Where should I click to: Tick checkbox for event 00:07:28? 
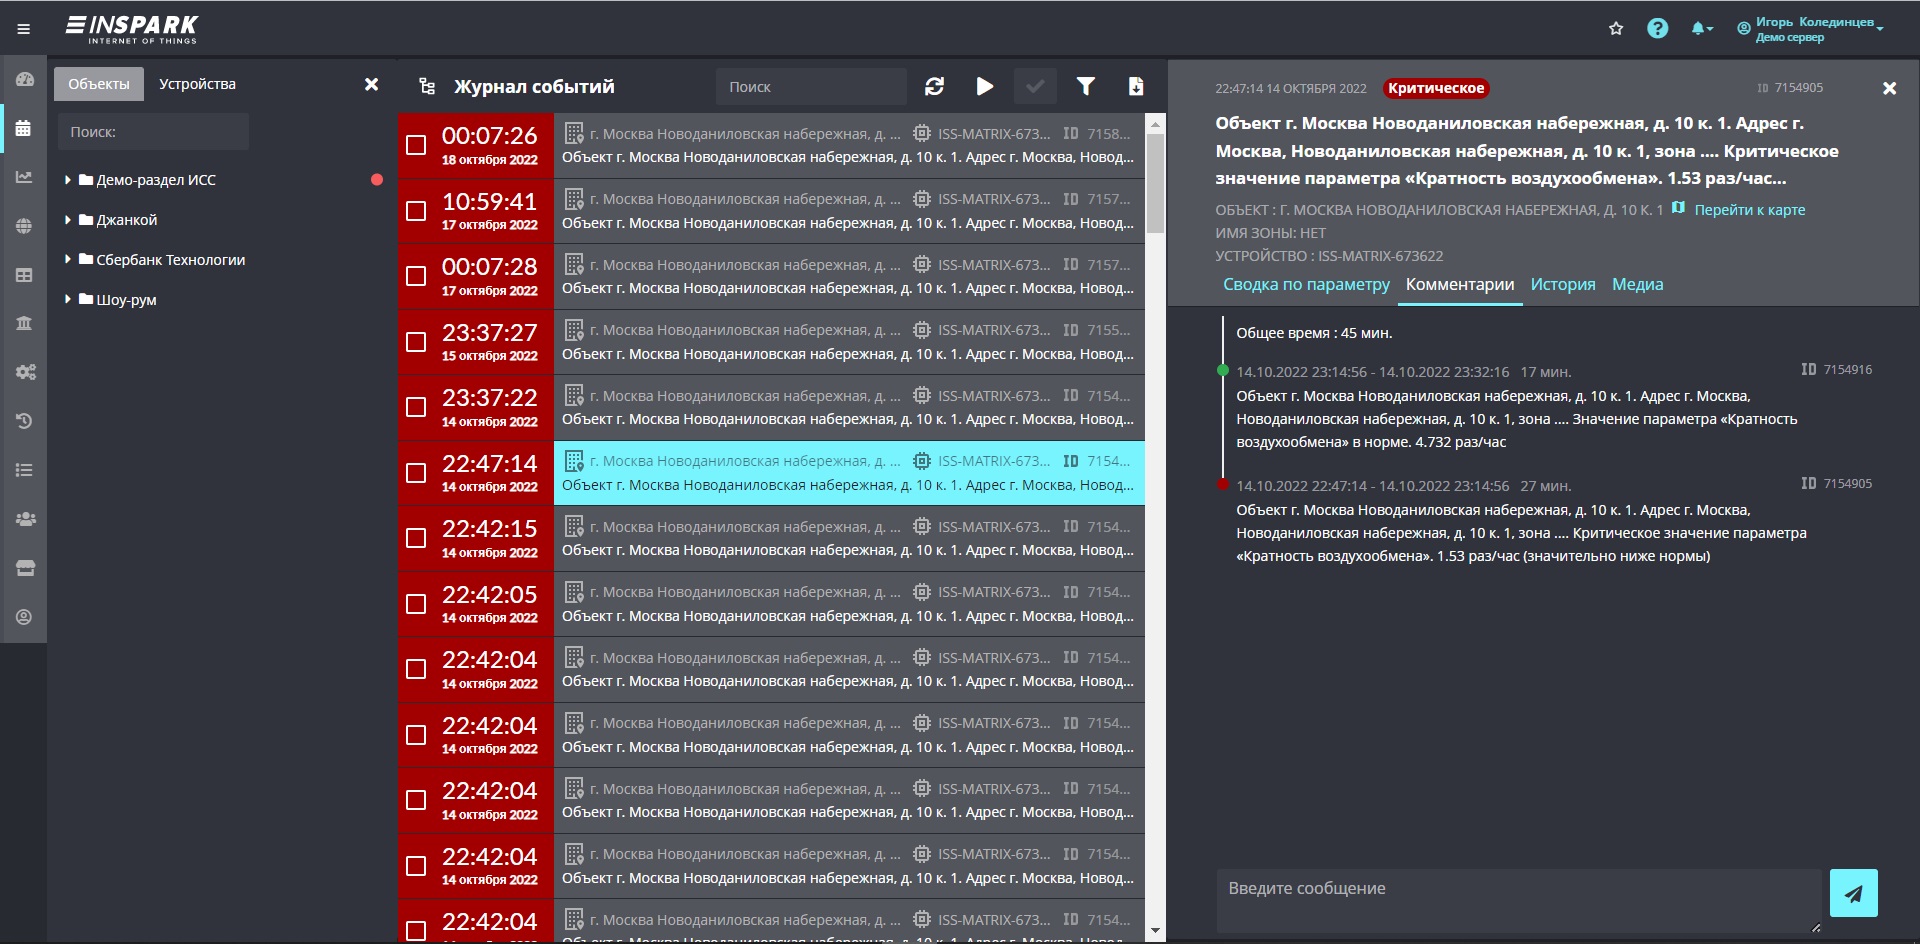pos(416,276)
